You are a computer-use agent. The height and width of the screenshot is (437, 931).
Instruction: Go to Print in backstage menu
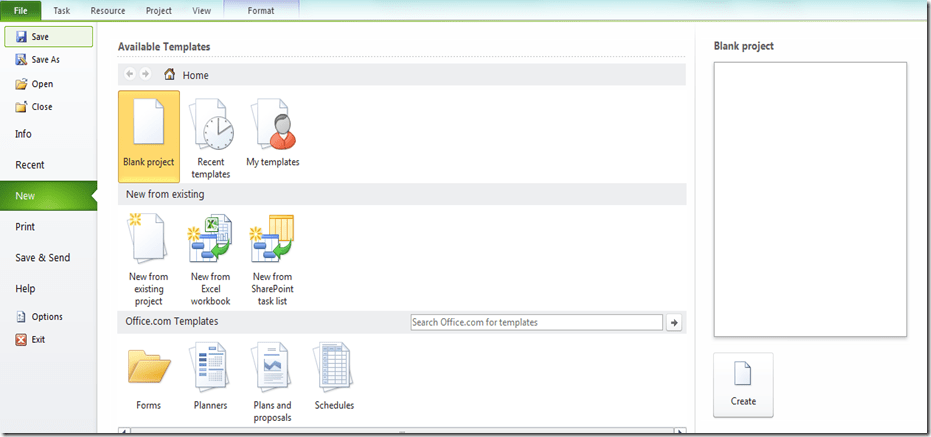pos(25,227)
